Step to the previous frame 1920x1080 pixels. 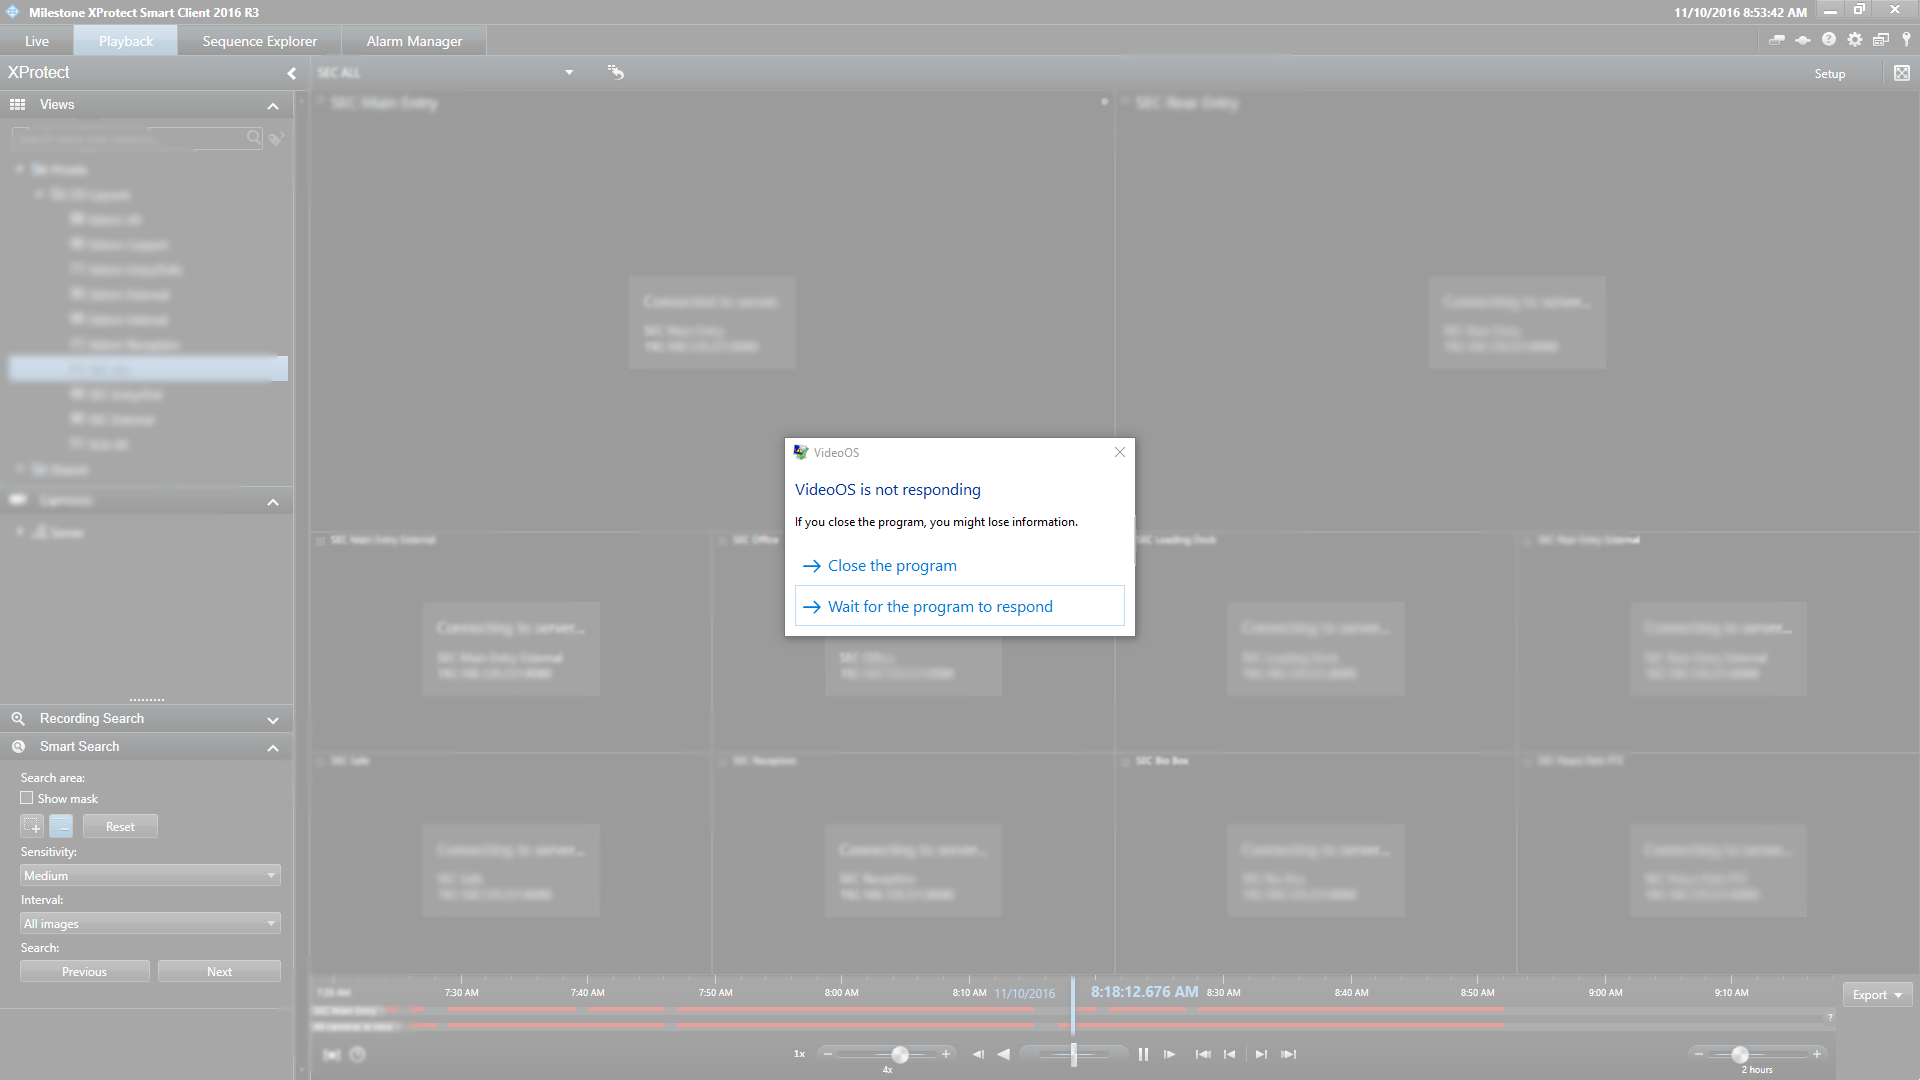(977, 1054)
